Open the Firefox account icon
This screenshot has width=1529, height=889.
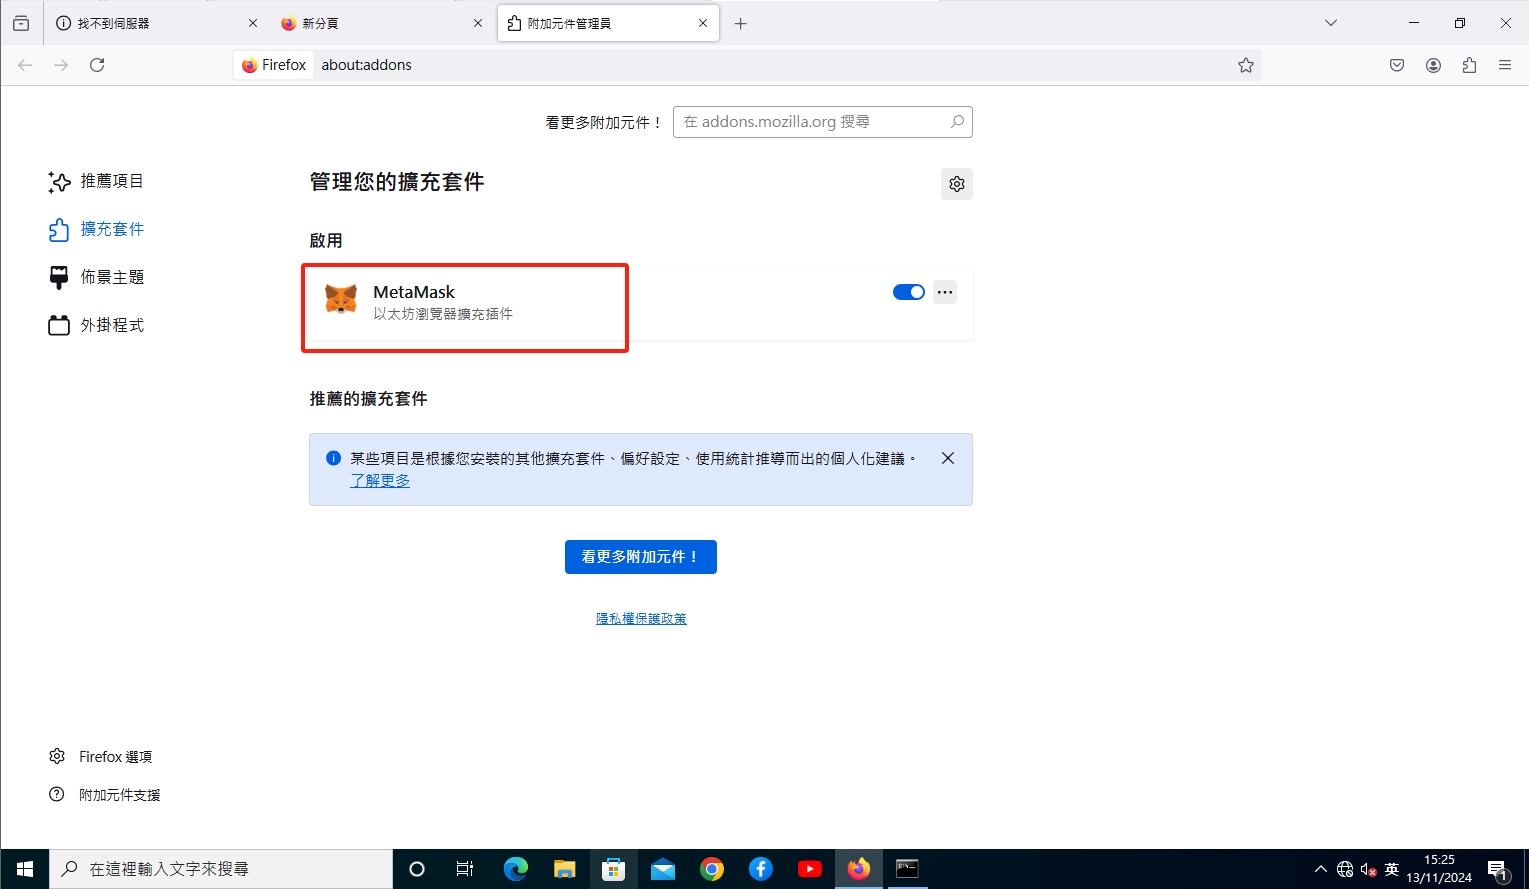click(x=1433, y=65)
